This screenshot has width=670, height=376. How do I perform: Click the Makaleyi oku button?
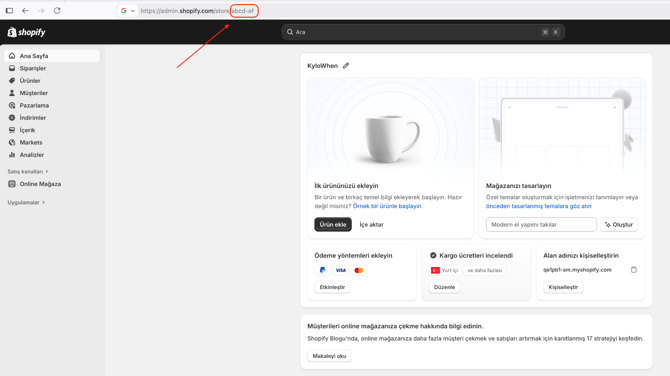pyautogui.click(x=329, y=356)
